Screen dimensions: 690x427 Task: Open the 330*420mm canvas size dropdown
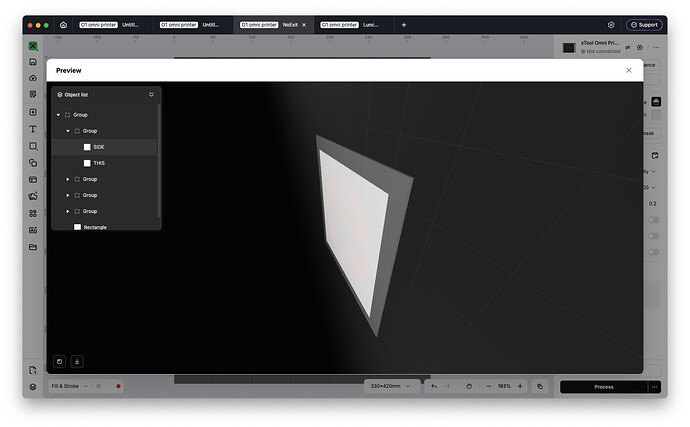pos(390,387)
